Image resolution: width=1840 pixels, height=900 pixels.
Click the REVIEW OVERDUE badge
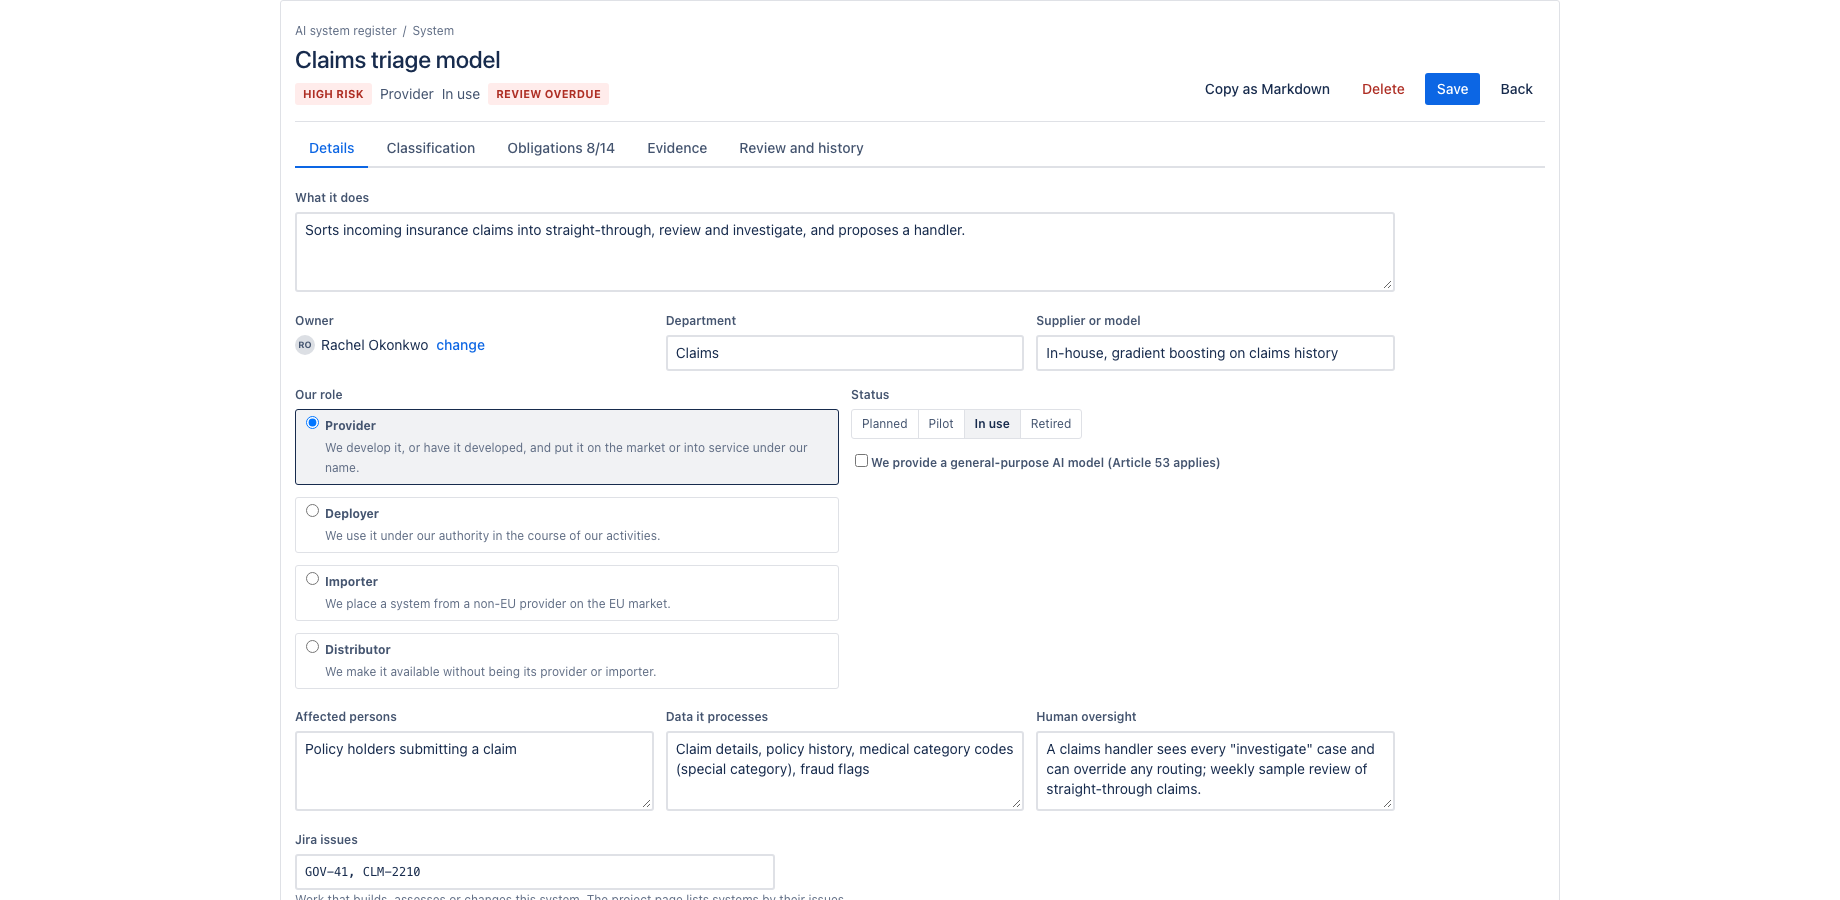pyautogui.click(x=548, y=94)
